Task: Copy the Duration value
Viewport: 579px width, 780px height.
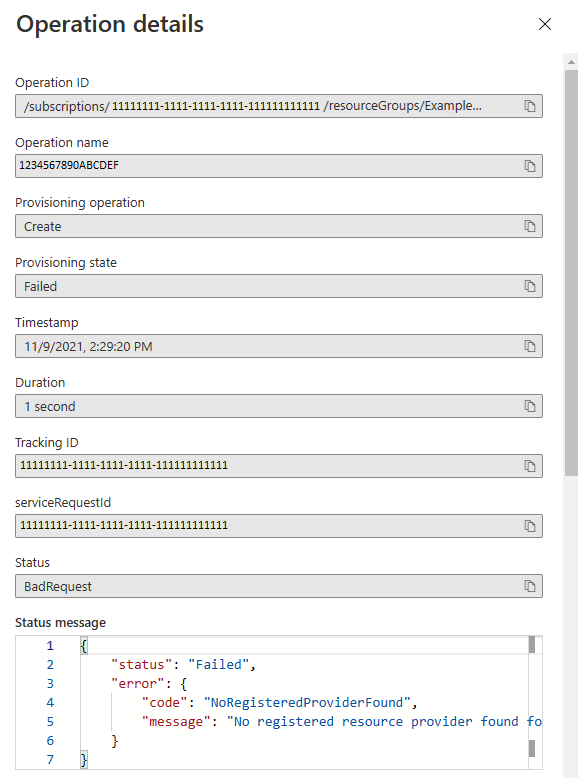Action: 530,406
